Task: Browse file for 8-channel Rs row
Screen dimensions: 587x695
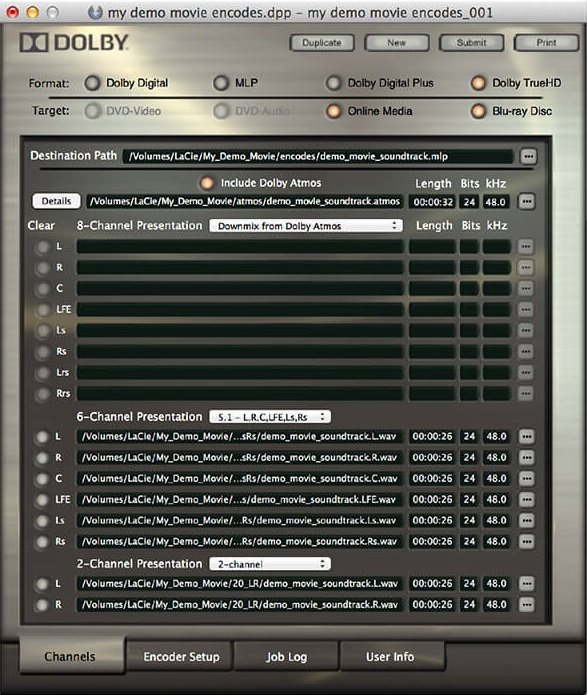Action: tap(525, 351)
